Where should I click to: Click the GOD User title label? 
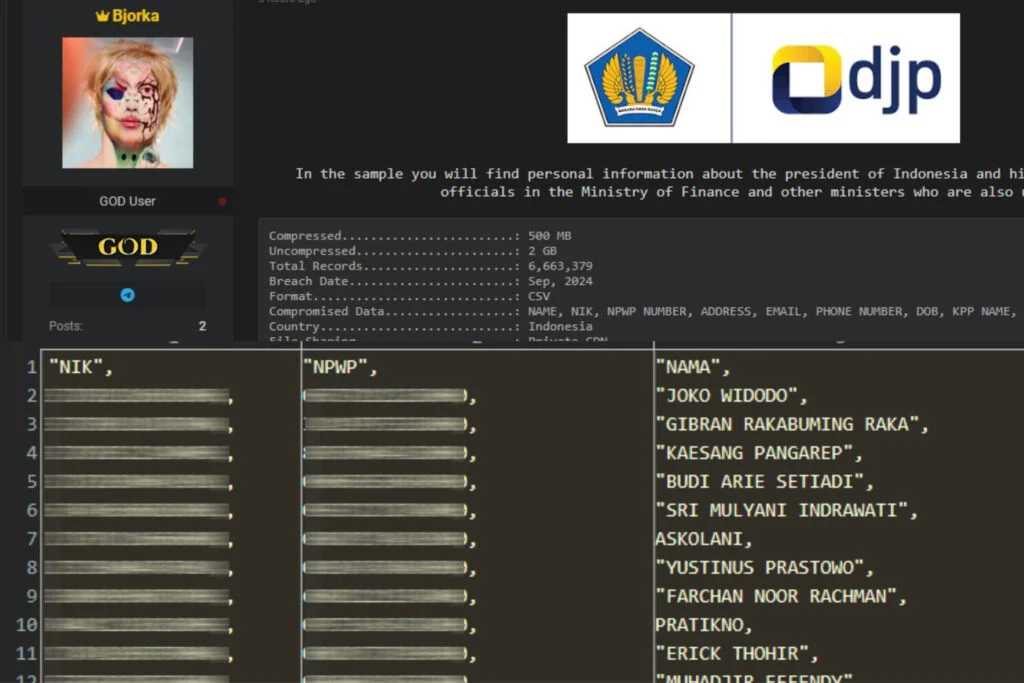tap(127, 201)
